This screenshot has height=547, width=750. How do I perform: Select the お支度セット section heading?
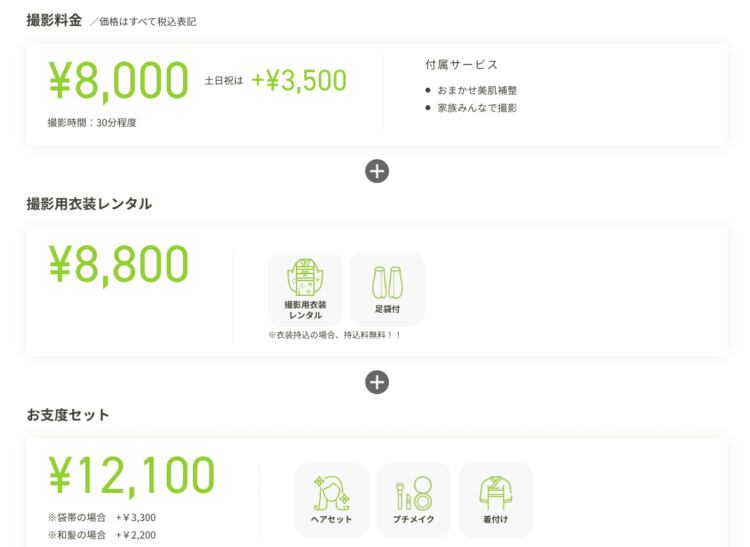(x=68, y=415)
